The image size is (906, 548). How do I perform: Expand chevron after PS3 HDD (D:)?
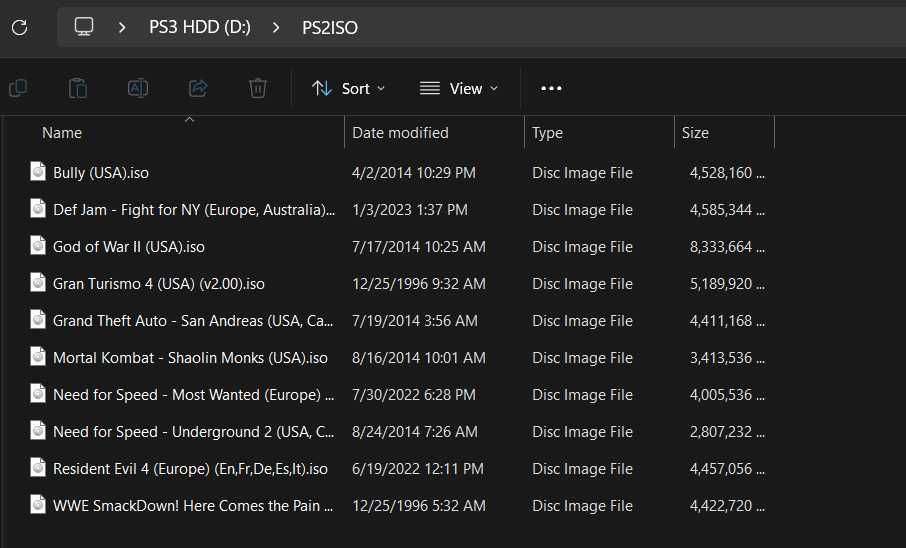click(276, 27)
